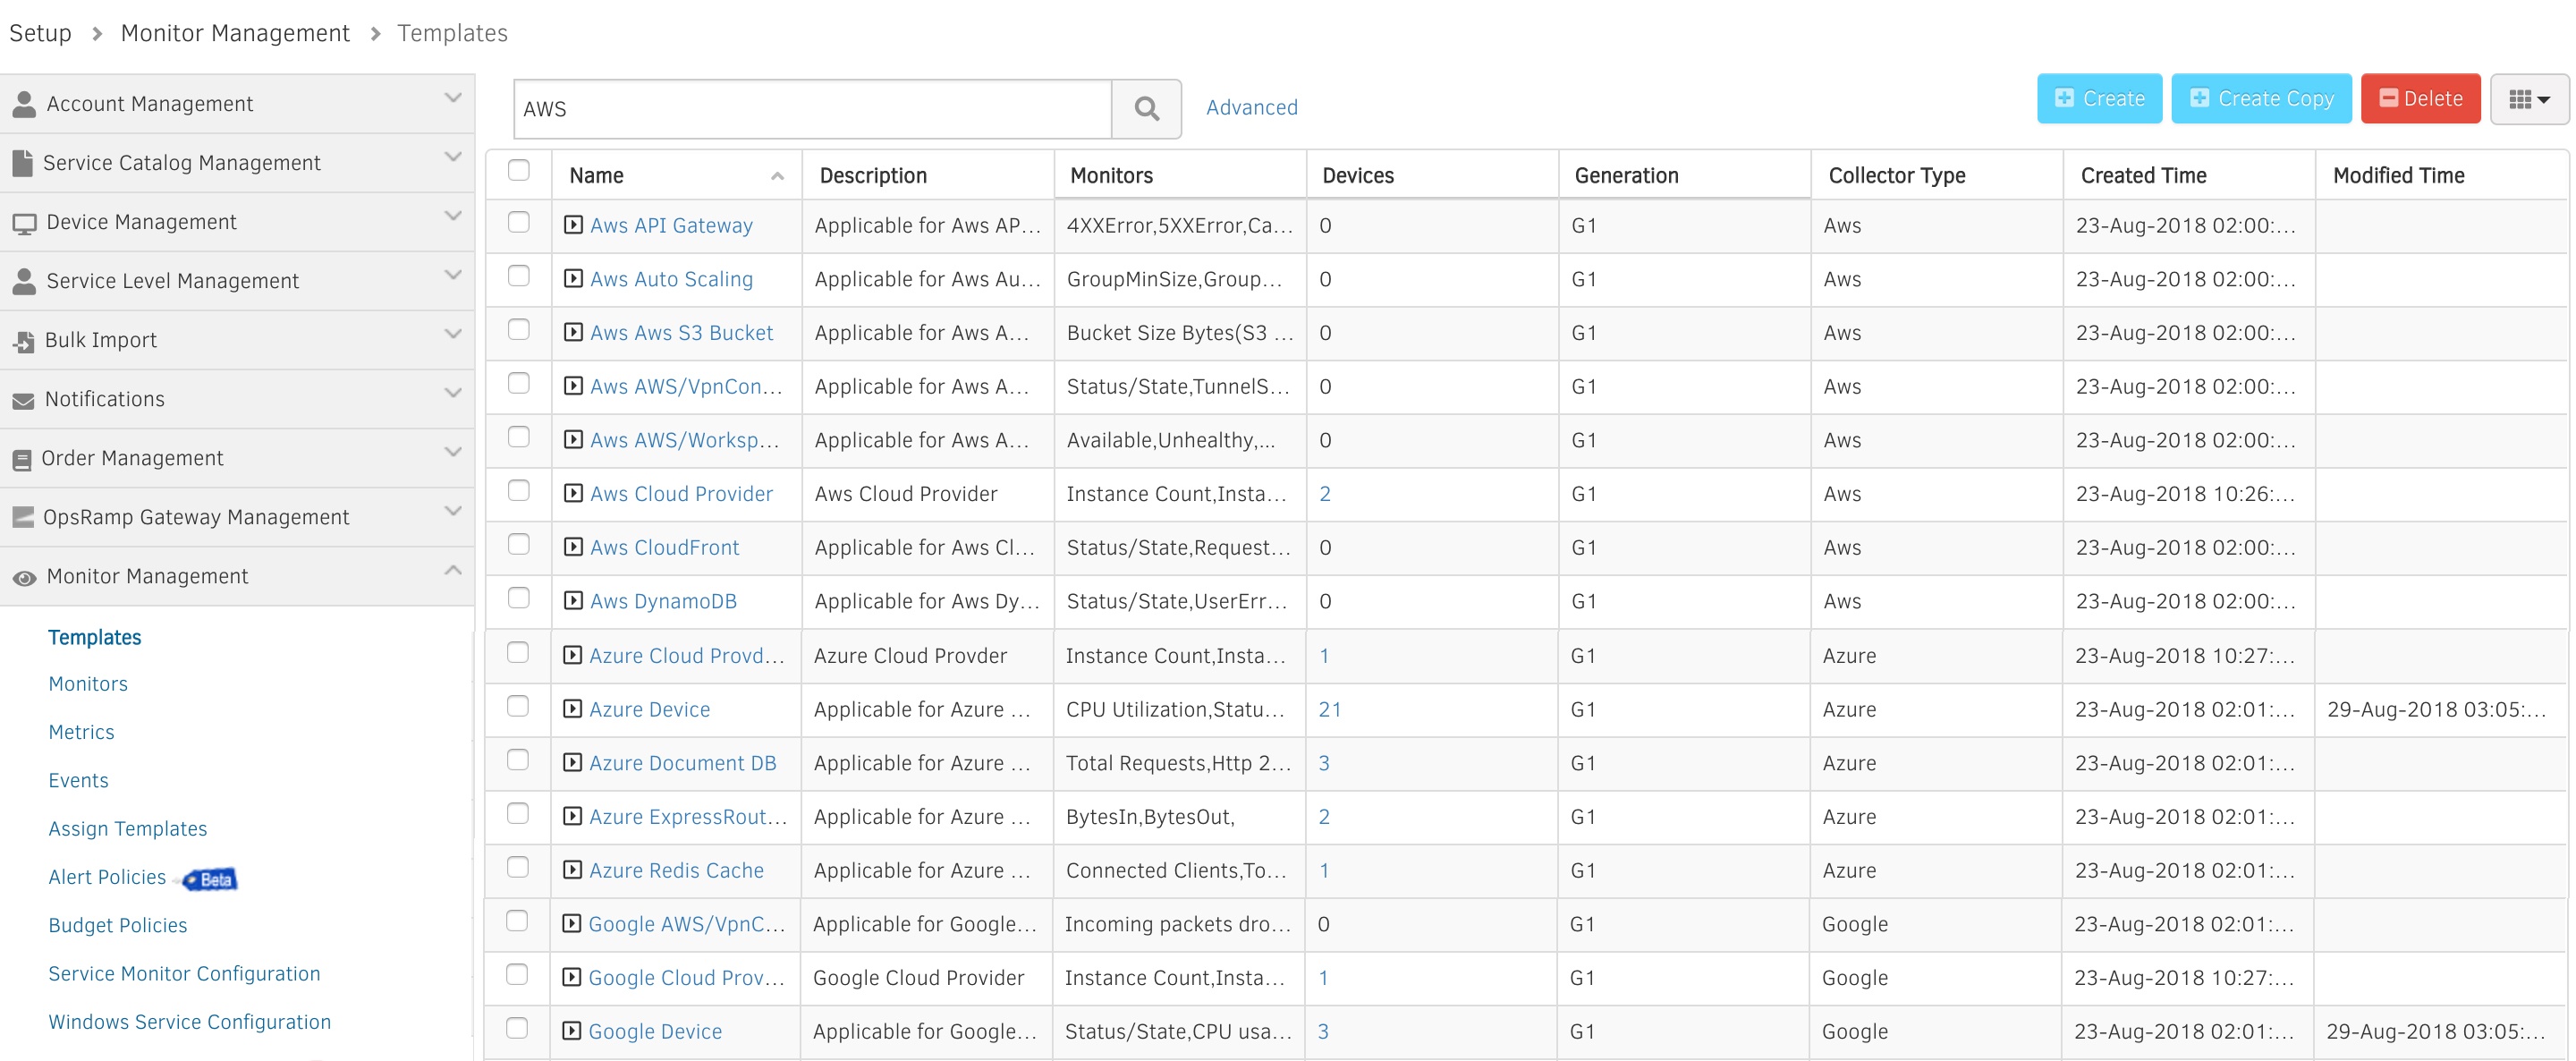Expand row arrow icon for Aws DynamoDB
Screen dimensions: 2576x1061
573,601
